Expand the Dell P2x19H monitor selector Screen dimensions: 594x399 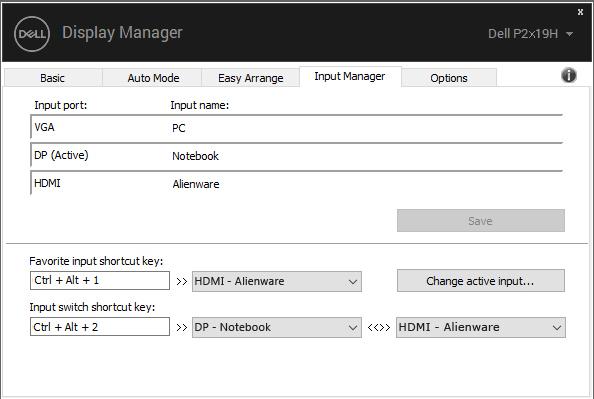coord(530,34)
